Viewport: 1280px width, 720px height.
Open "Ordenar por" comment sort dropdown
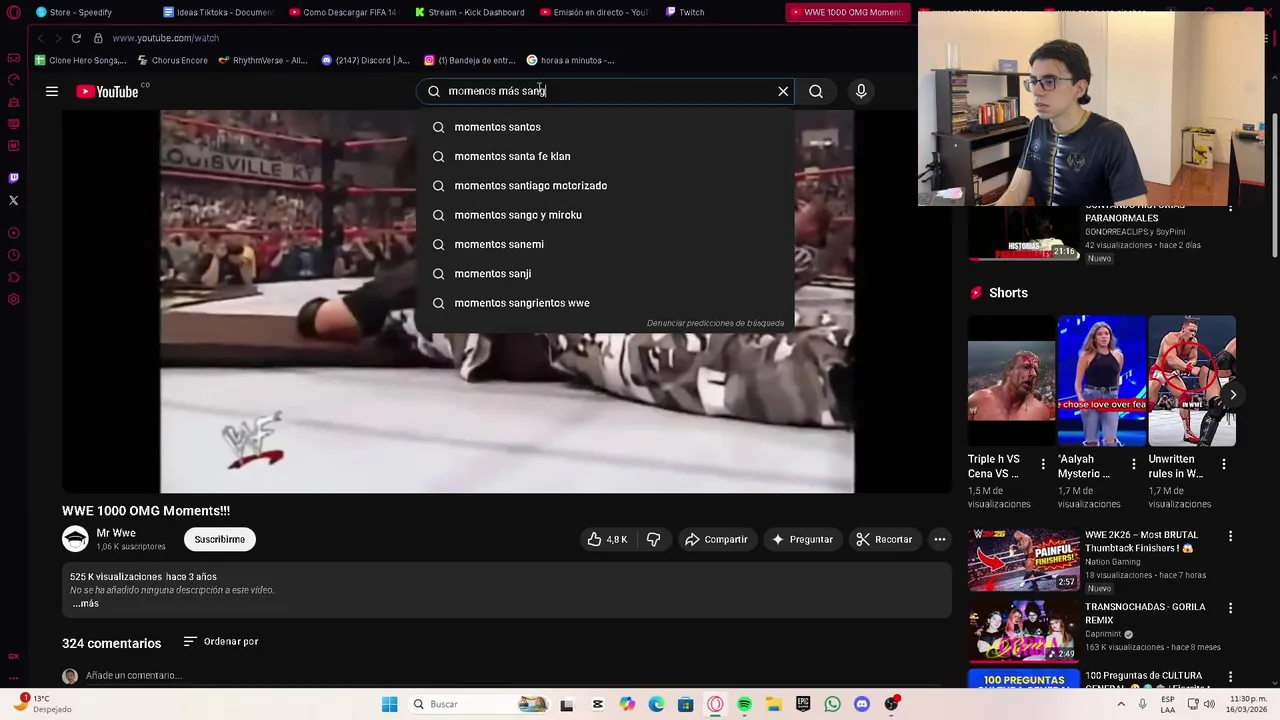point(221,641)
